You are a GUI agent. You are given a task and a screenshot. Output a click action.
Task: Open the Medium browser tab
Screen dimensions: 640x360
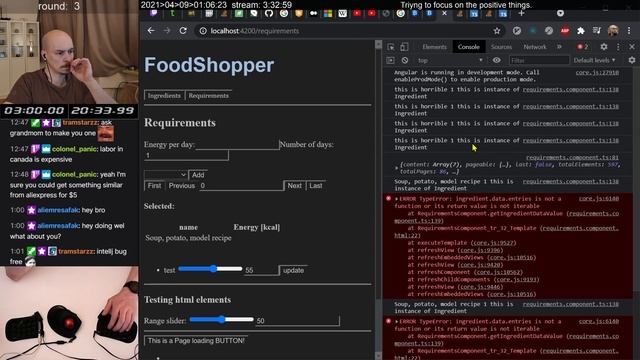point(313,13)
